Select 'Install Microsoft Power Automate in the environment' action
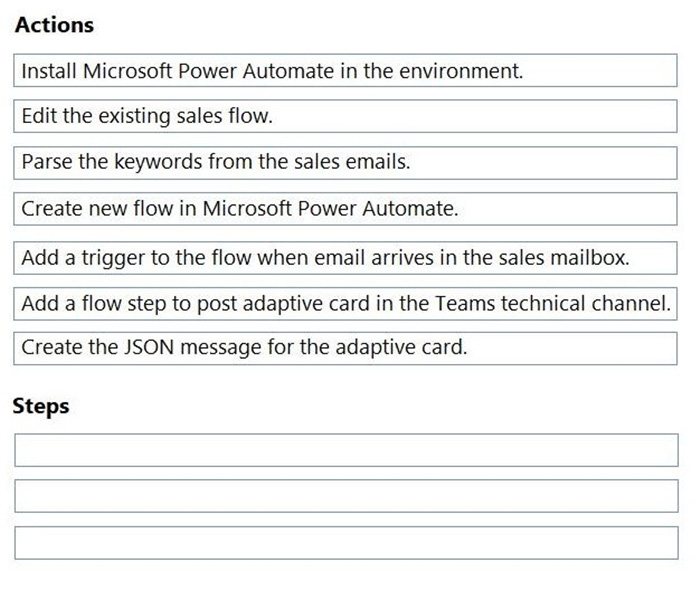700x591 pixels. [346, 71]
